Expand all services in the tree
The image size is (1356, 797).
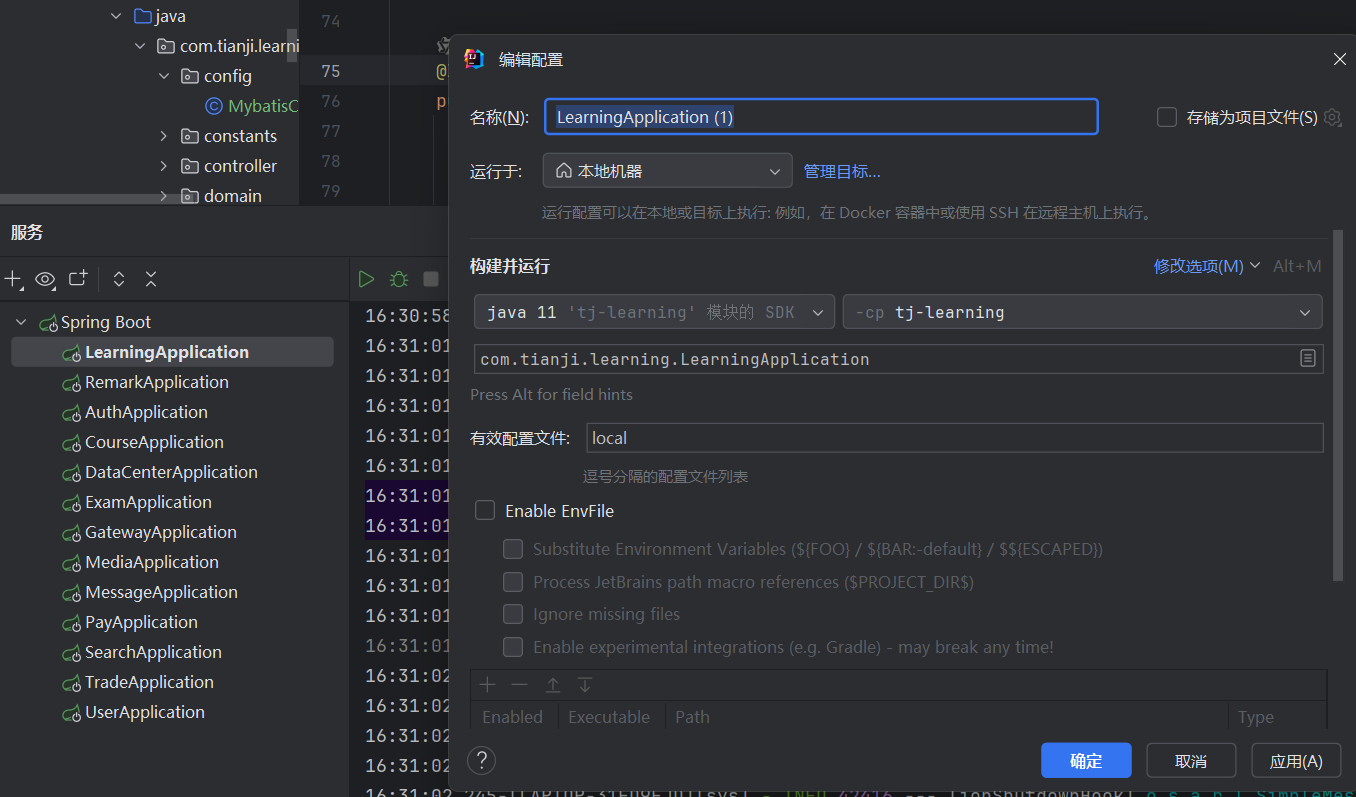pyautogui.click(x=119, y=279)
